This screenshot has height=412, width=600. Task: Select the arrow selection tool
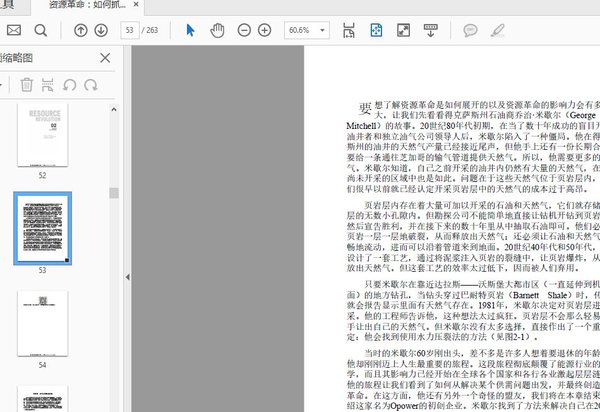pyautogui.click(x=191, y=30)
